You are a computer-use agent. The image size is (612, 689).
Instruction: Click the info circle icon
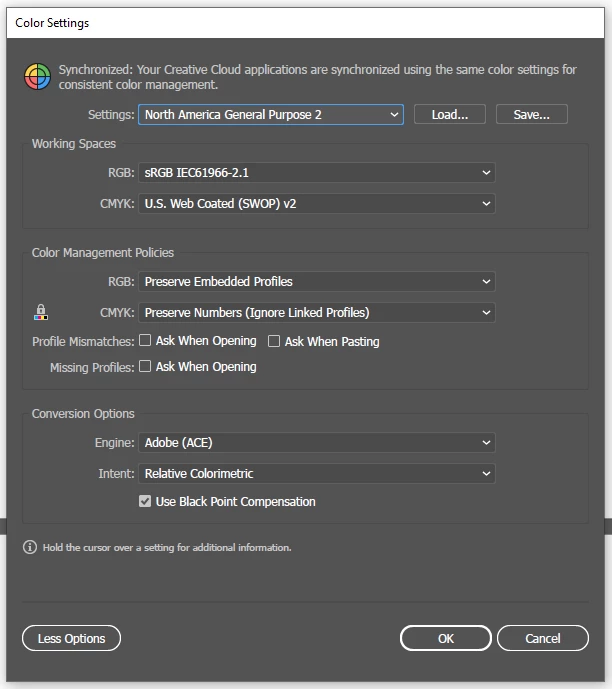click(30, 547)
